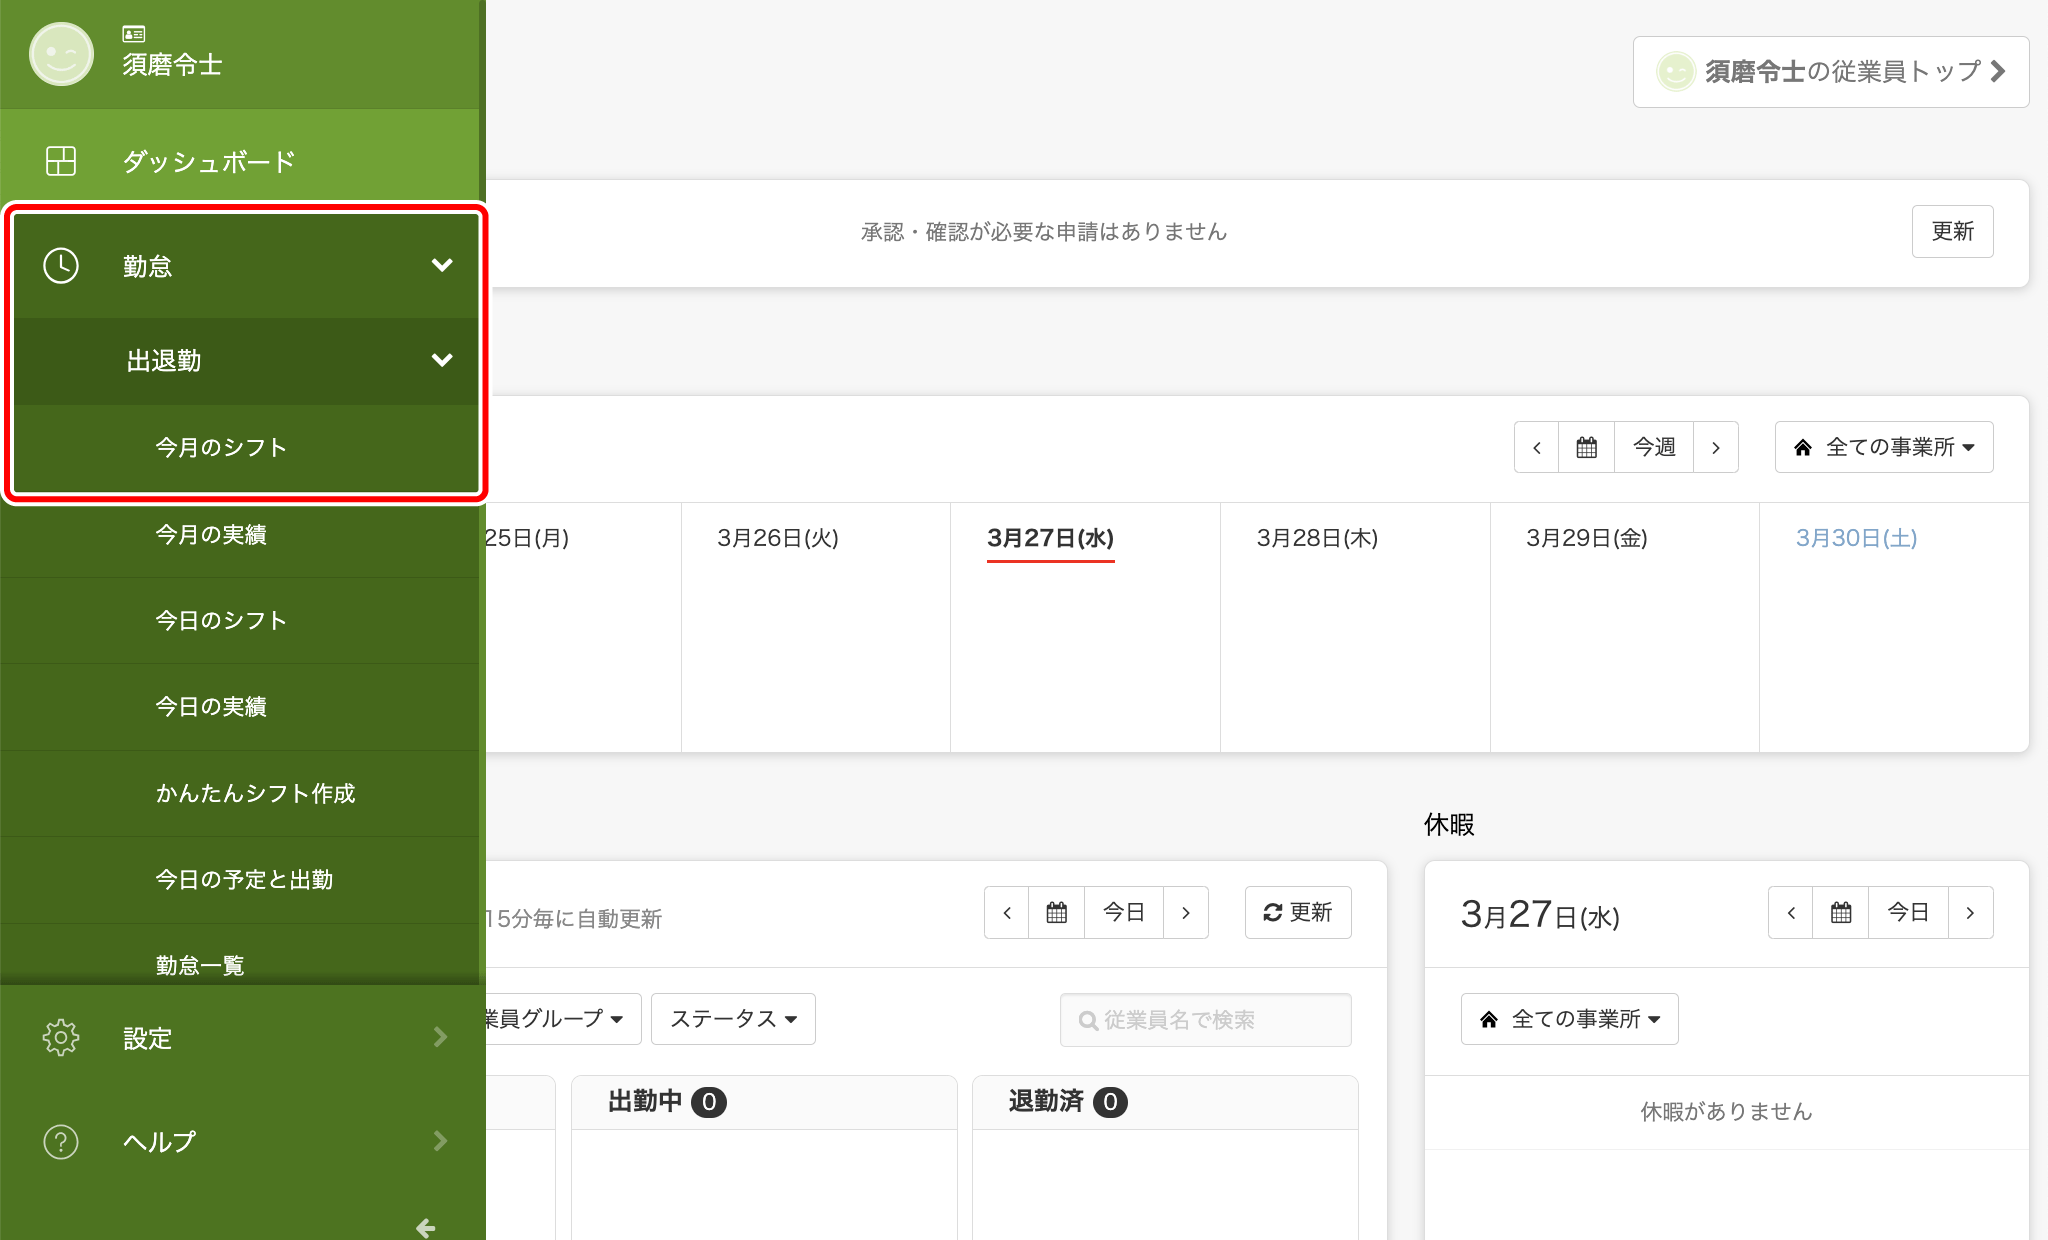Open shift section 全ての事業所 dropdown

click(x=1884, y=447)
